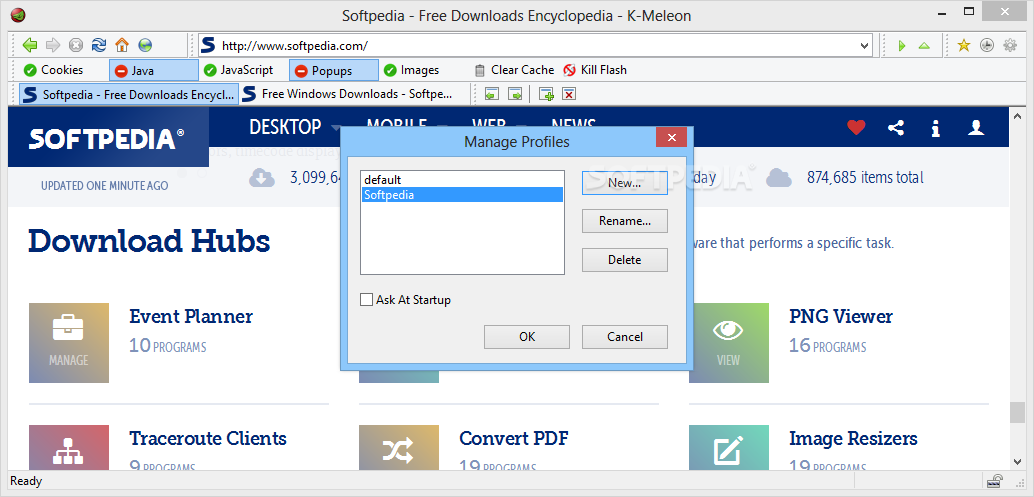This screenshot has width=1034, height=497.
Task: Click the New... button in Manage Profiles
Action: tap(624, 183)
